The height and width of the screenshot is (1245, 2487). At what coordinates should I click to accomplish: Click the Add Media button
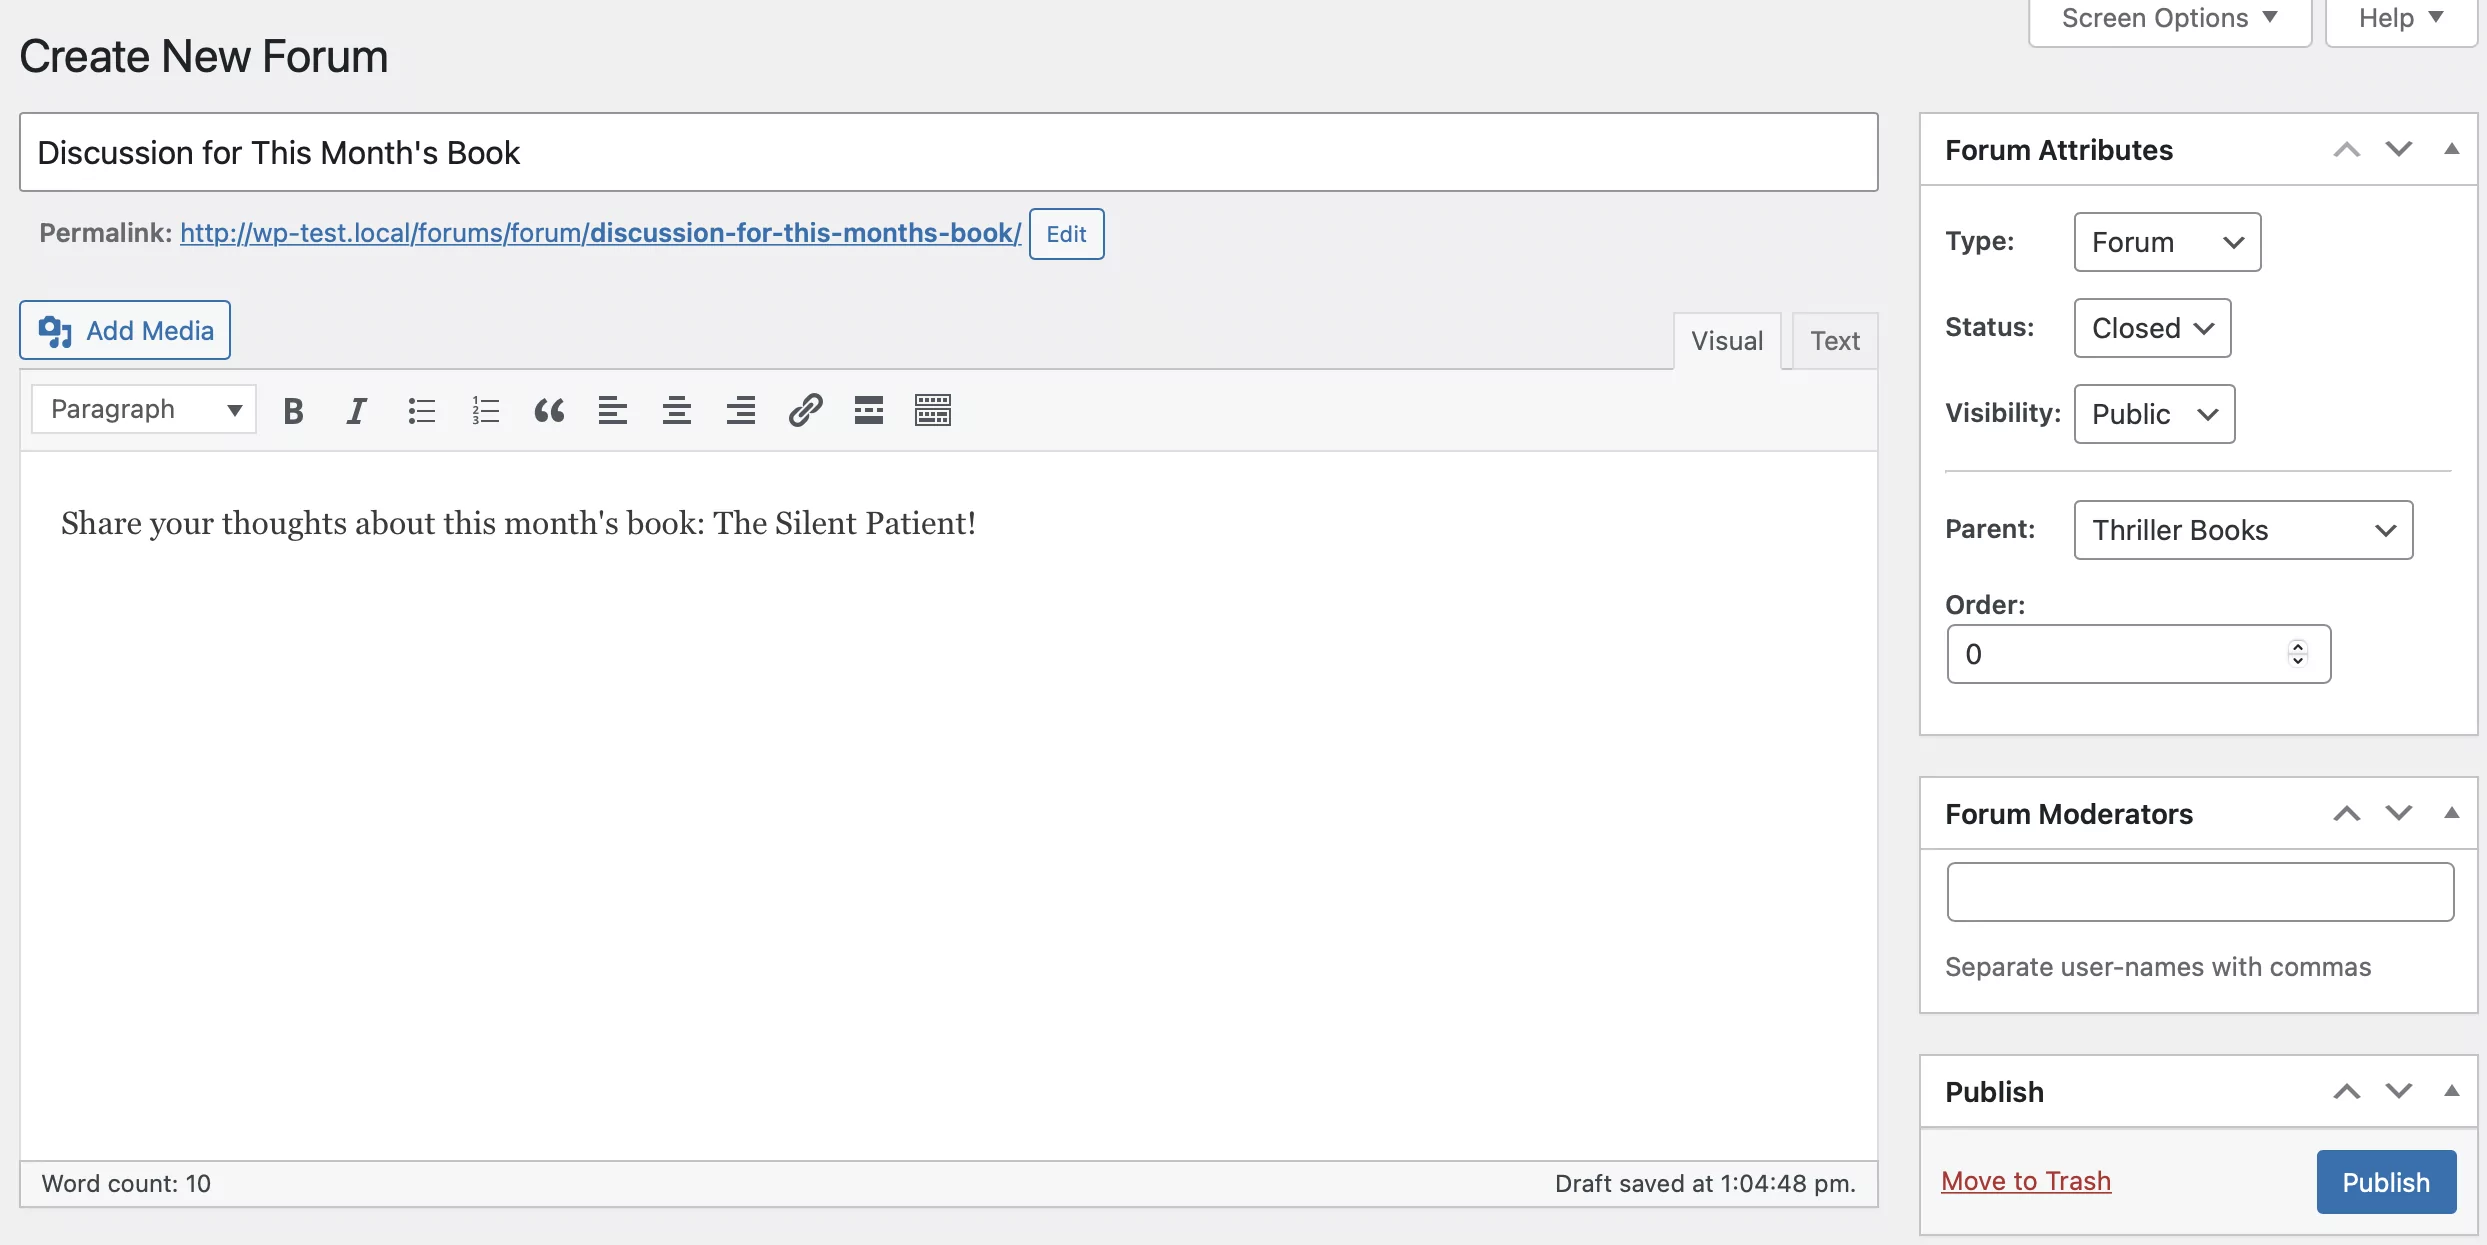pyautogui.click(x=125, y=330)
